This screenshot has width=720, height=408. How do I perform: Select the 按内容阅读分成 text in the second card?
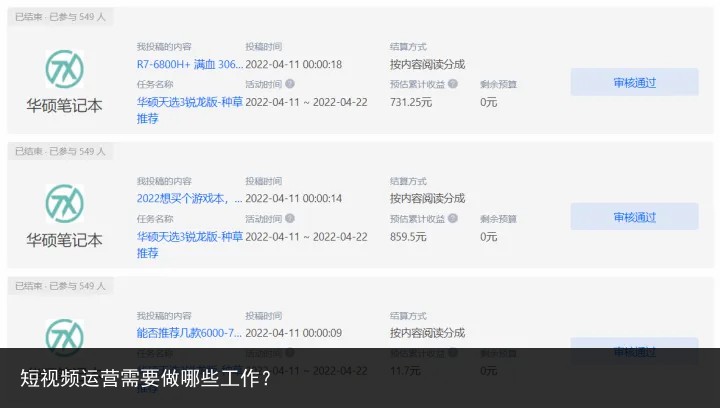428,198
